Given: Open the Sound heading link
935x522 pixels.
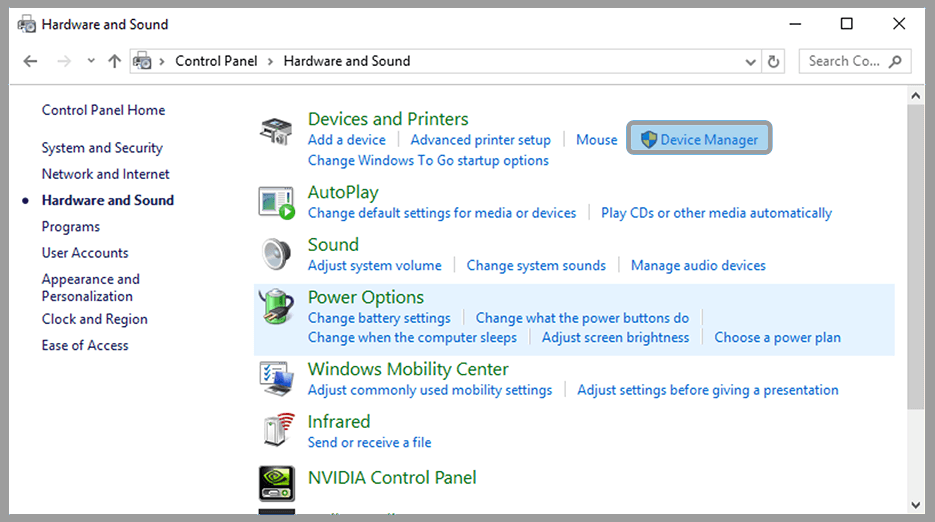Looking at the screenshot, I should (333, 245).
